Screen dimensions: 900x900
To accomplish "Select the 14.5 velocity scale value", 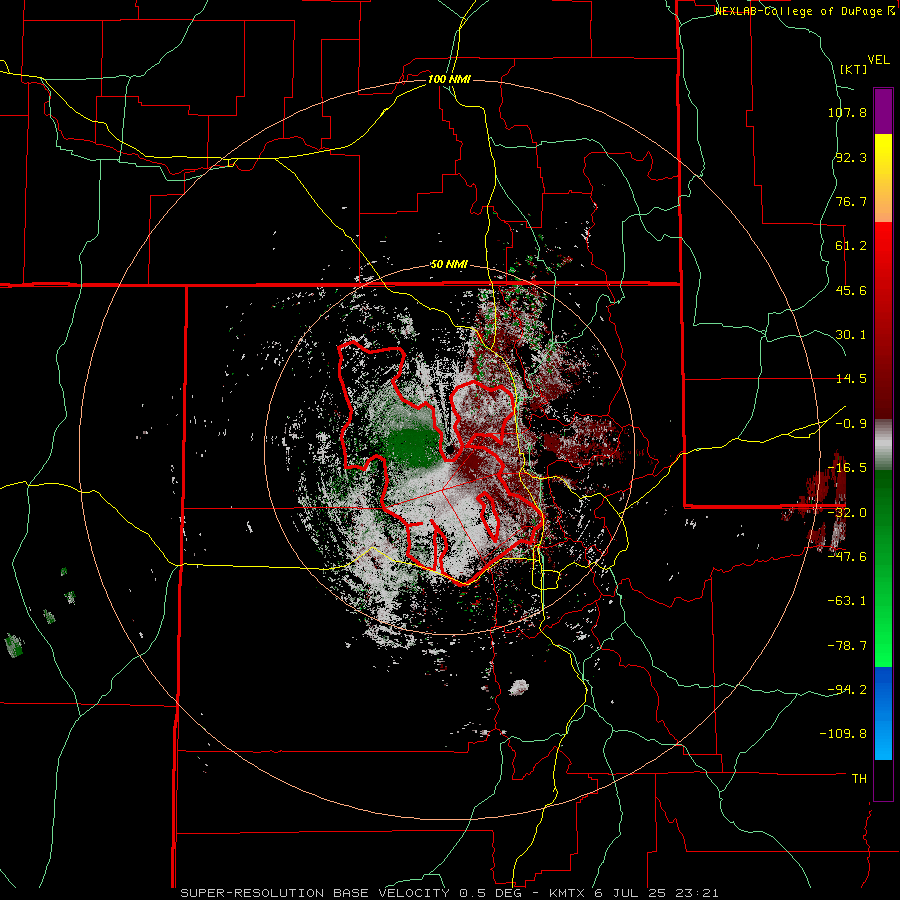I will pyautogui.click(x=851, y=379).
